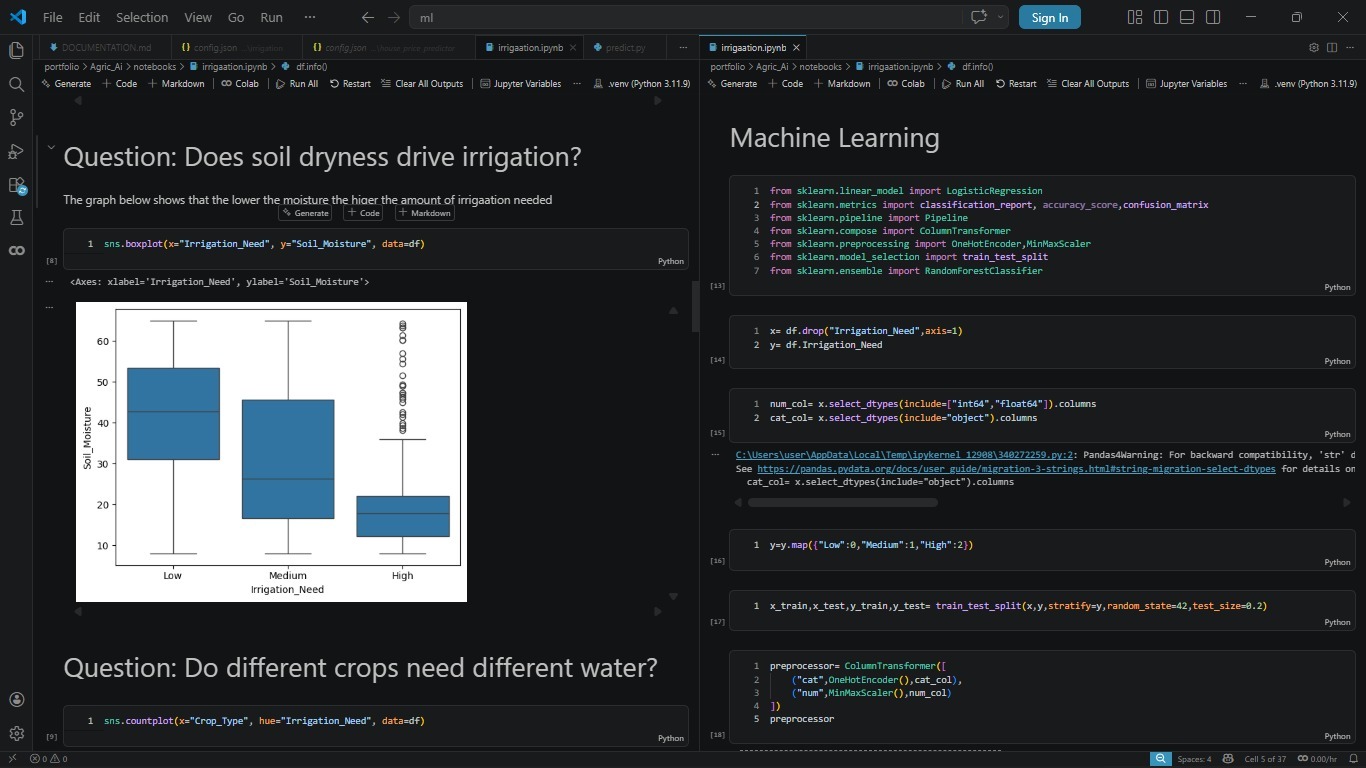
Task: Open the title bar more menus ellipsis
Action: (x=309, y=17)
